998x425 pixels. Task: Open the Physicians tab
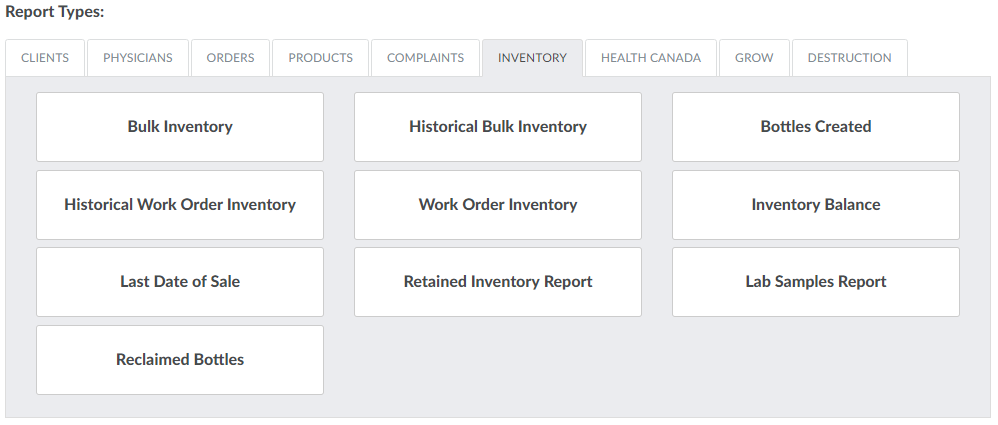pyautogui.click(x=138, y=58)
